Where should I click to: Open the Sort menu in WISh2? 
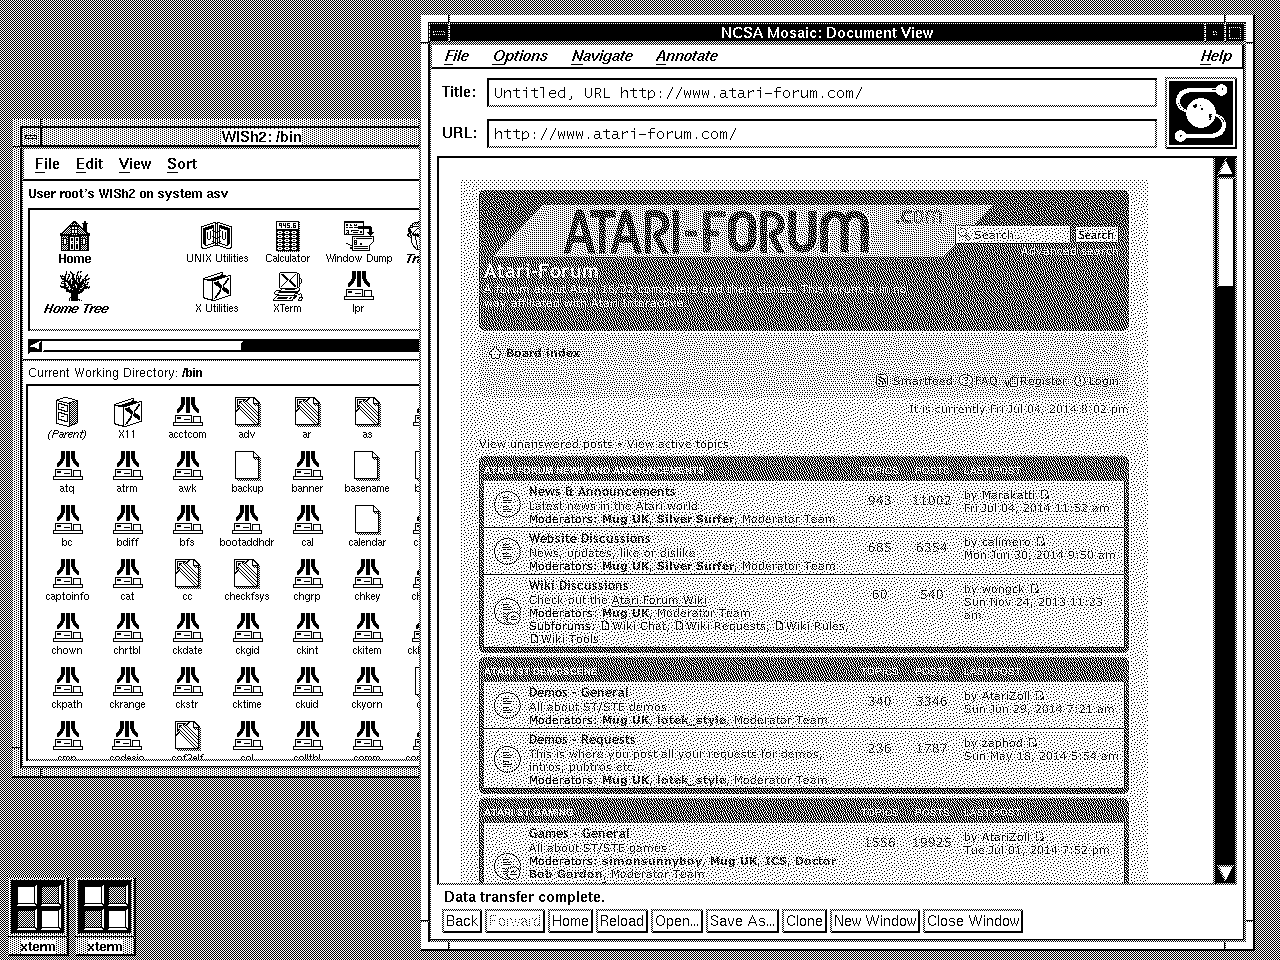tap(182, 163)
